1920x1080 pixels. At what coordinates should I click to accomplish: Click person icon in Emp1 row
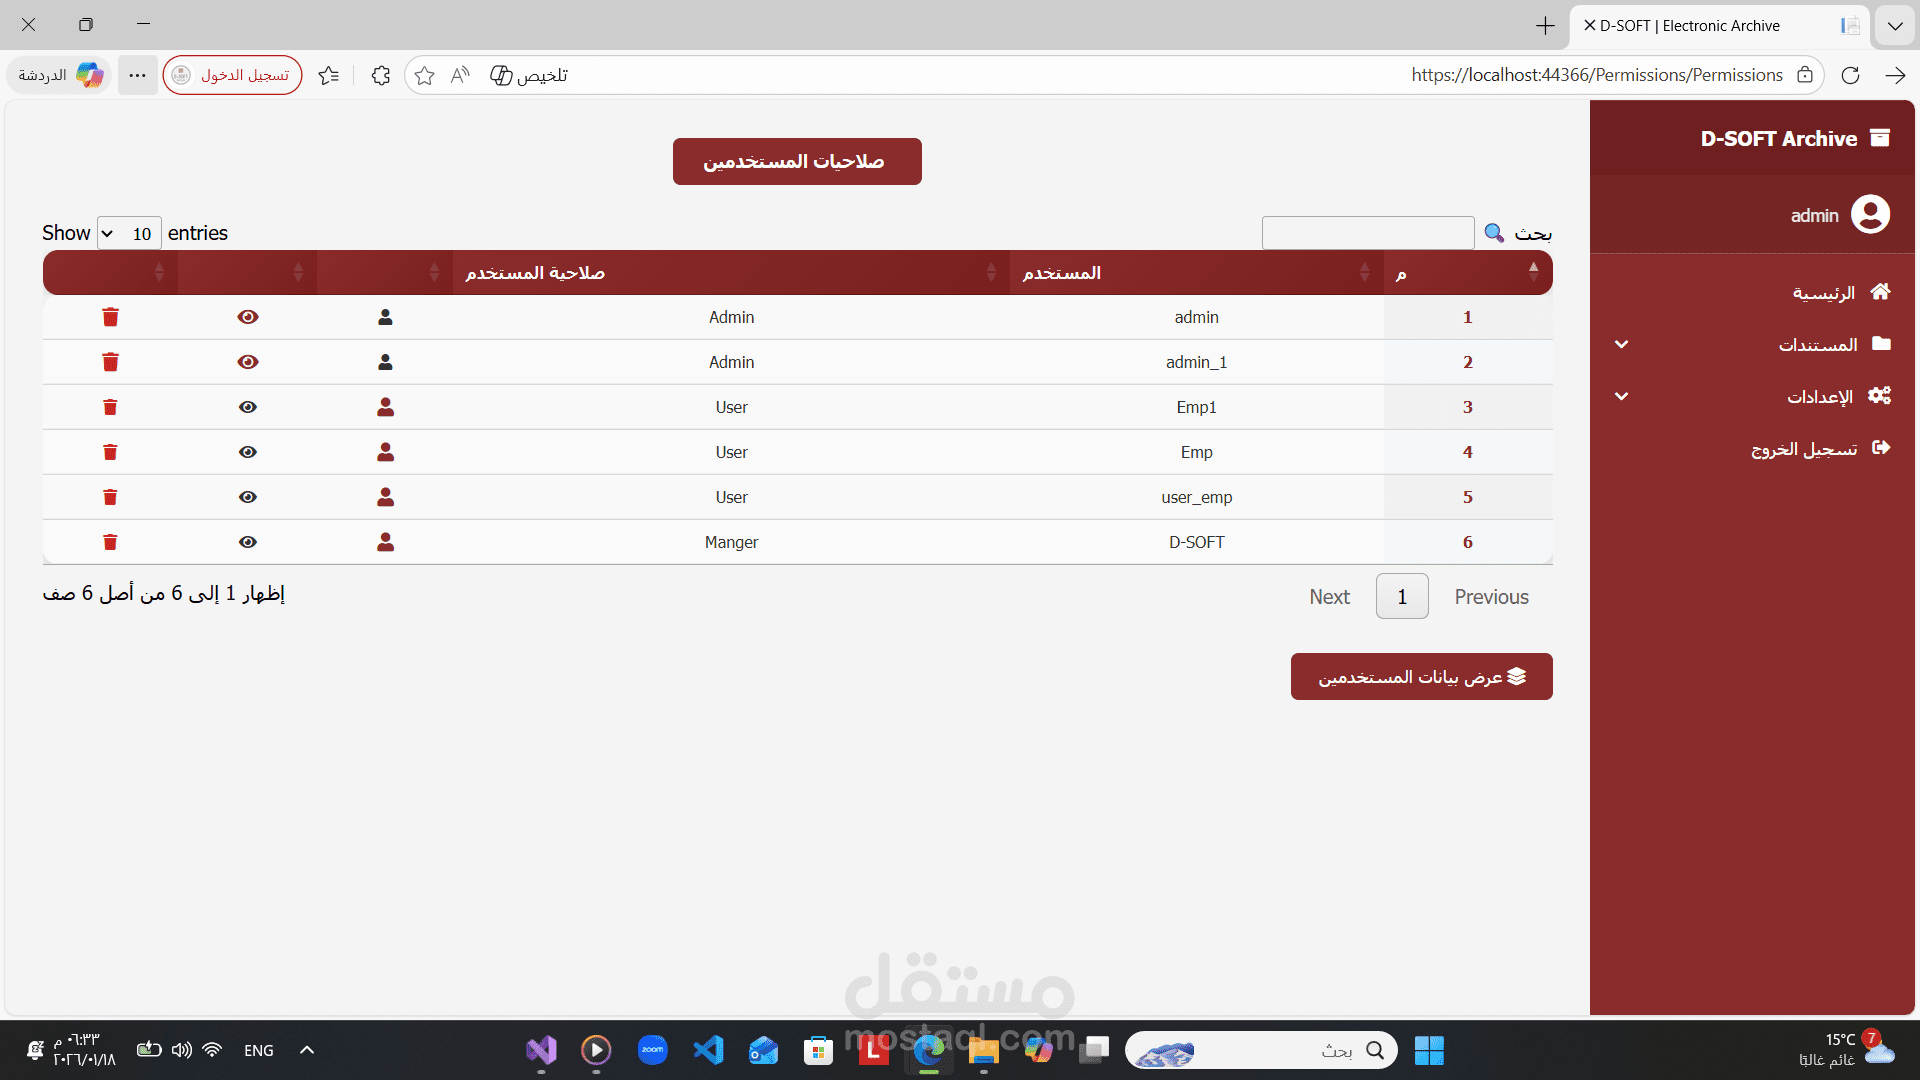(385, 407)
